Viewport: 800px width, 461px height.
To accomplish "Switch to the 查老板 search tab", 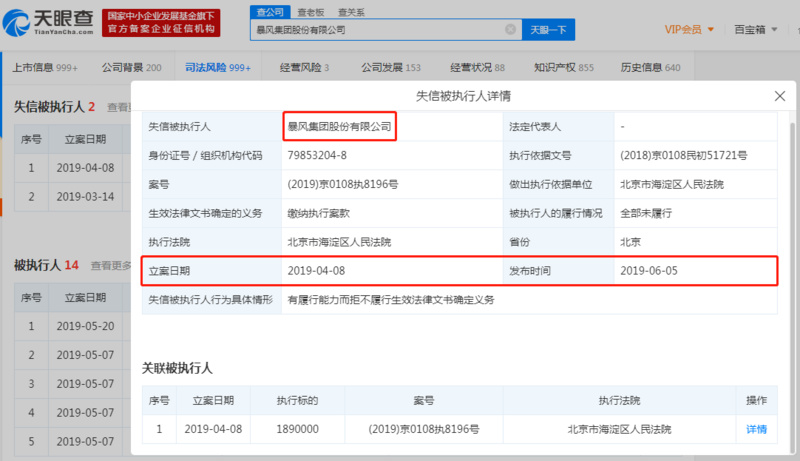I will (313, 11).
